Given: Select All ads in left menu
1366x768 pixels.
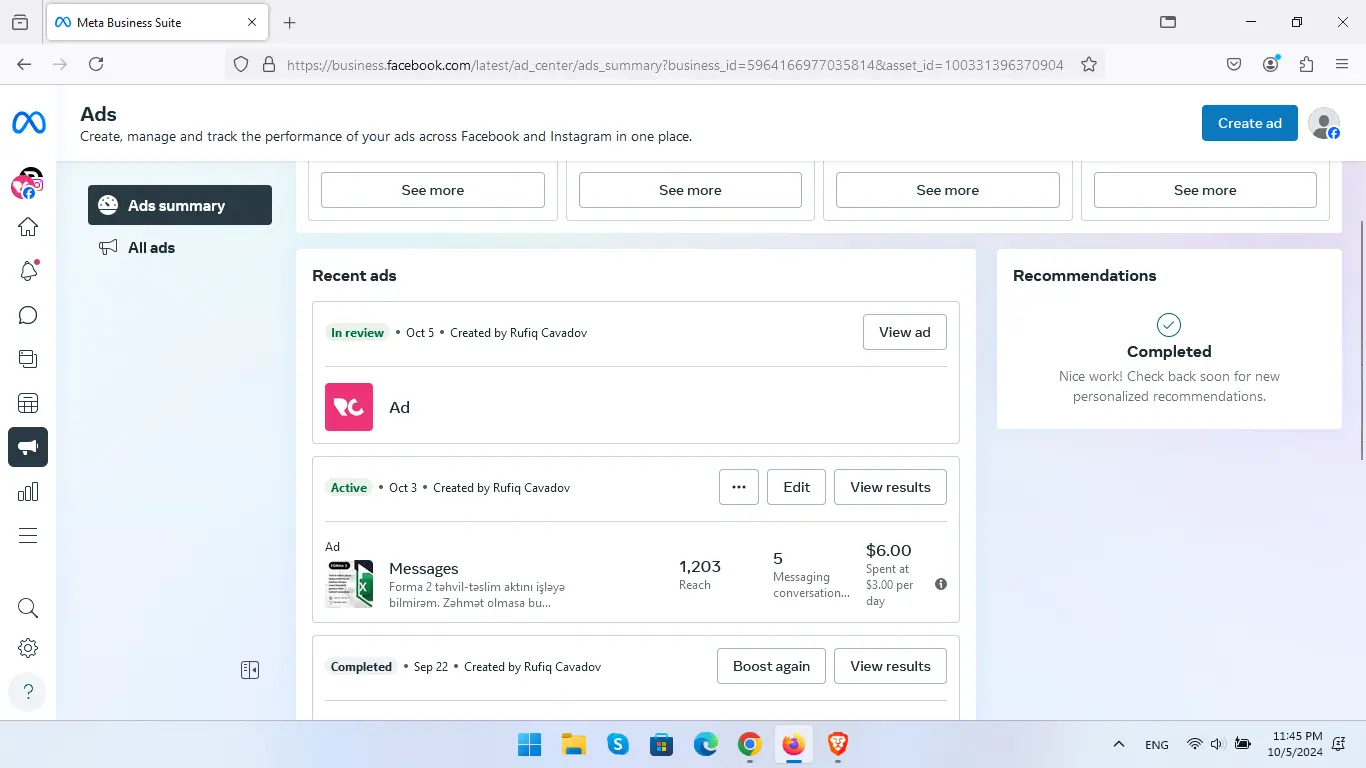Looking at the screenshot, I should pyautogui.click(x=180, y=247).
